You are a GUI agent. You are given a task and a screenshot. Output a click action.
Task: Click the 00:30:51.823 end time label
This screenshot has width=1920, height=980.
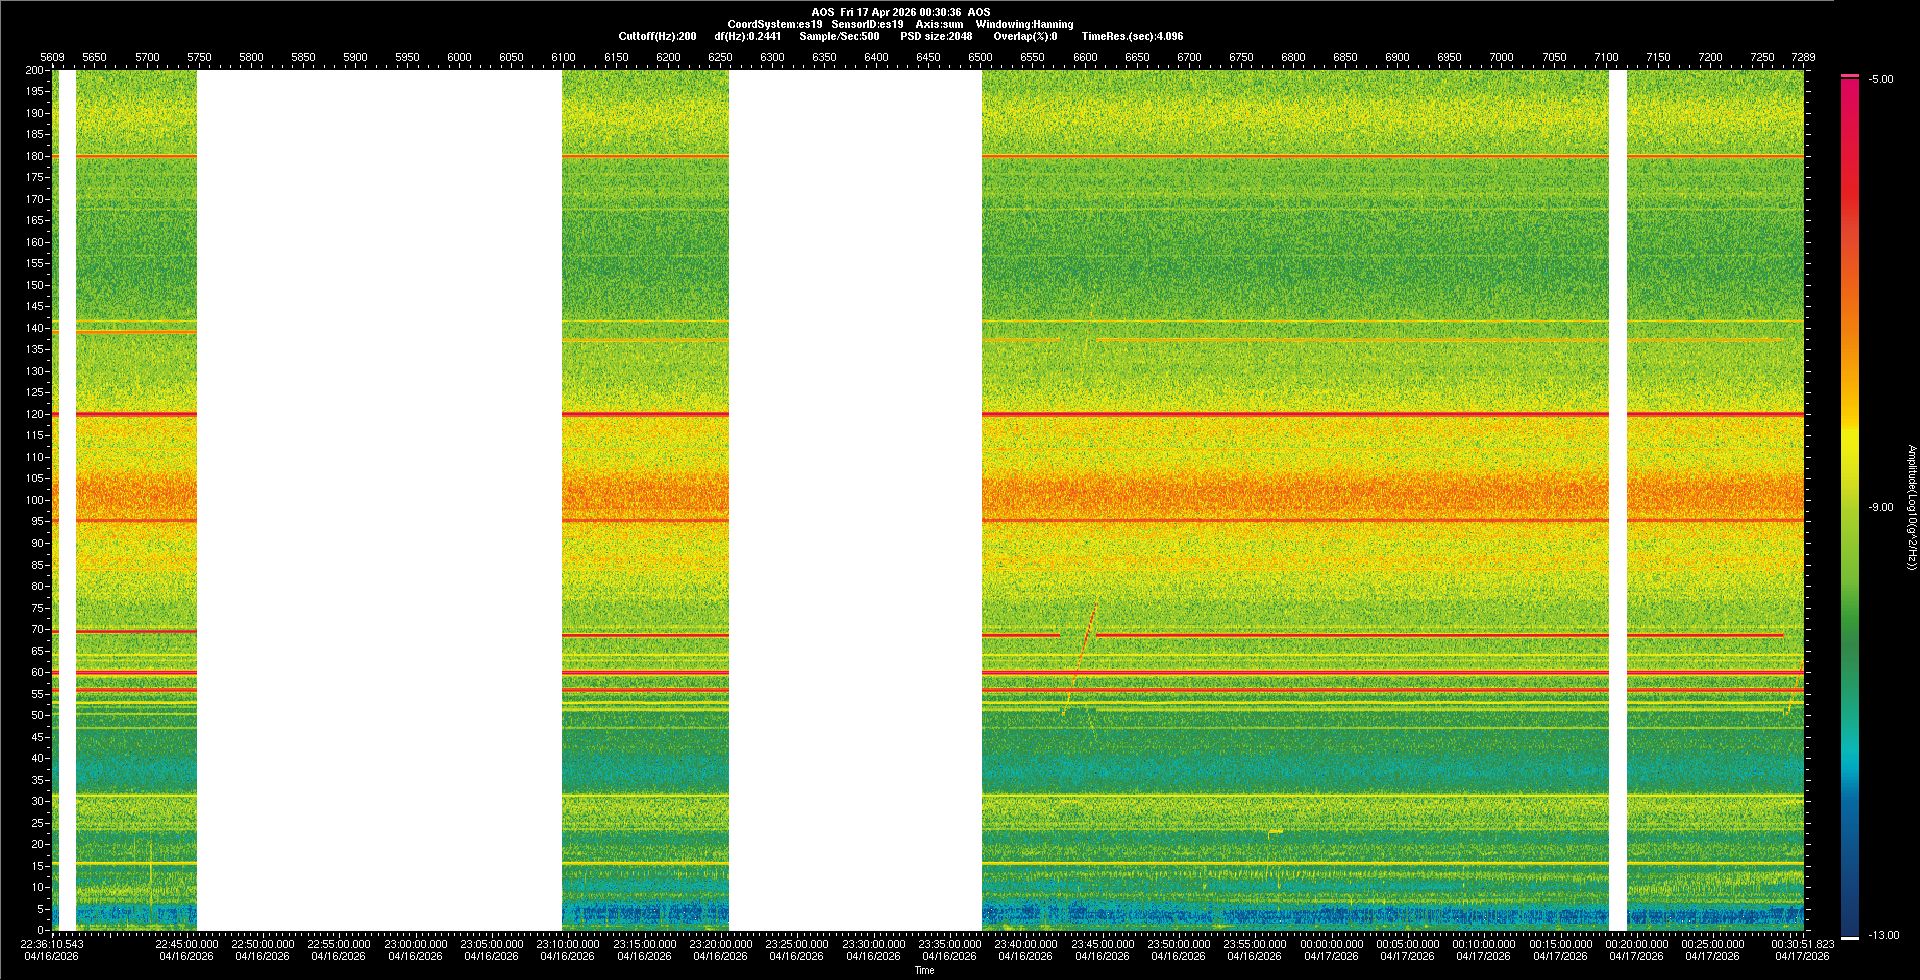(x=1803, y=944)
